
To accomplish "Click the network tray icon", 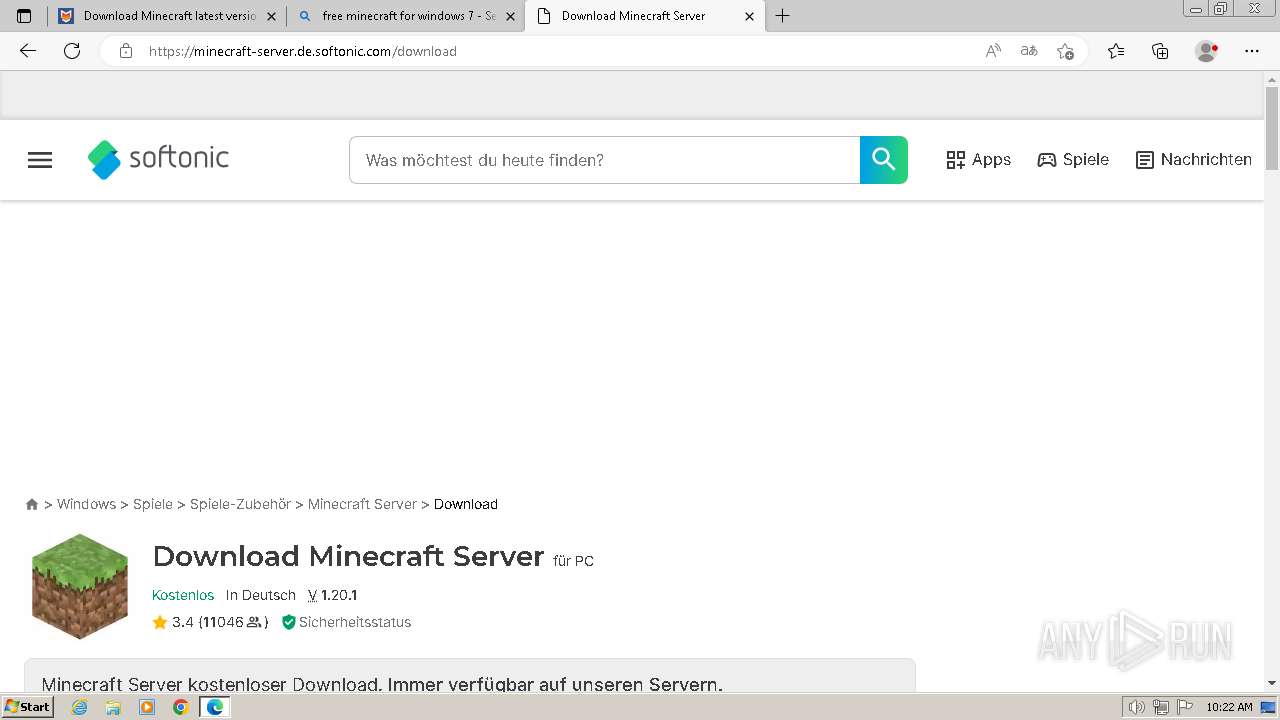I will point(1160,707).
